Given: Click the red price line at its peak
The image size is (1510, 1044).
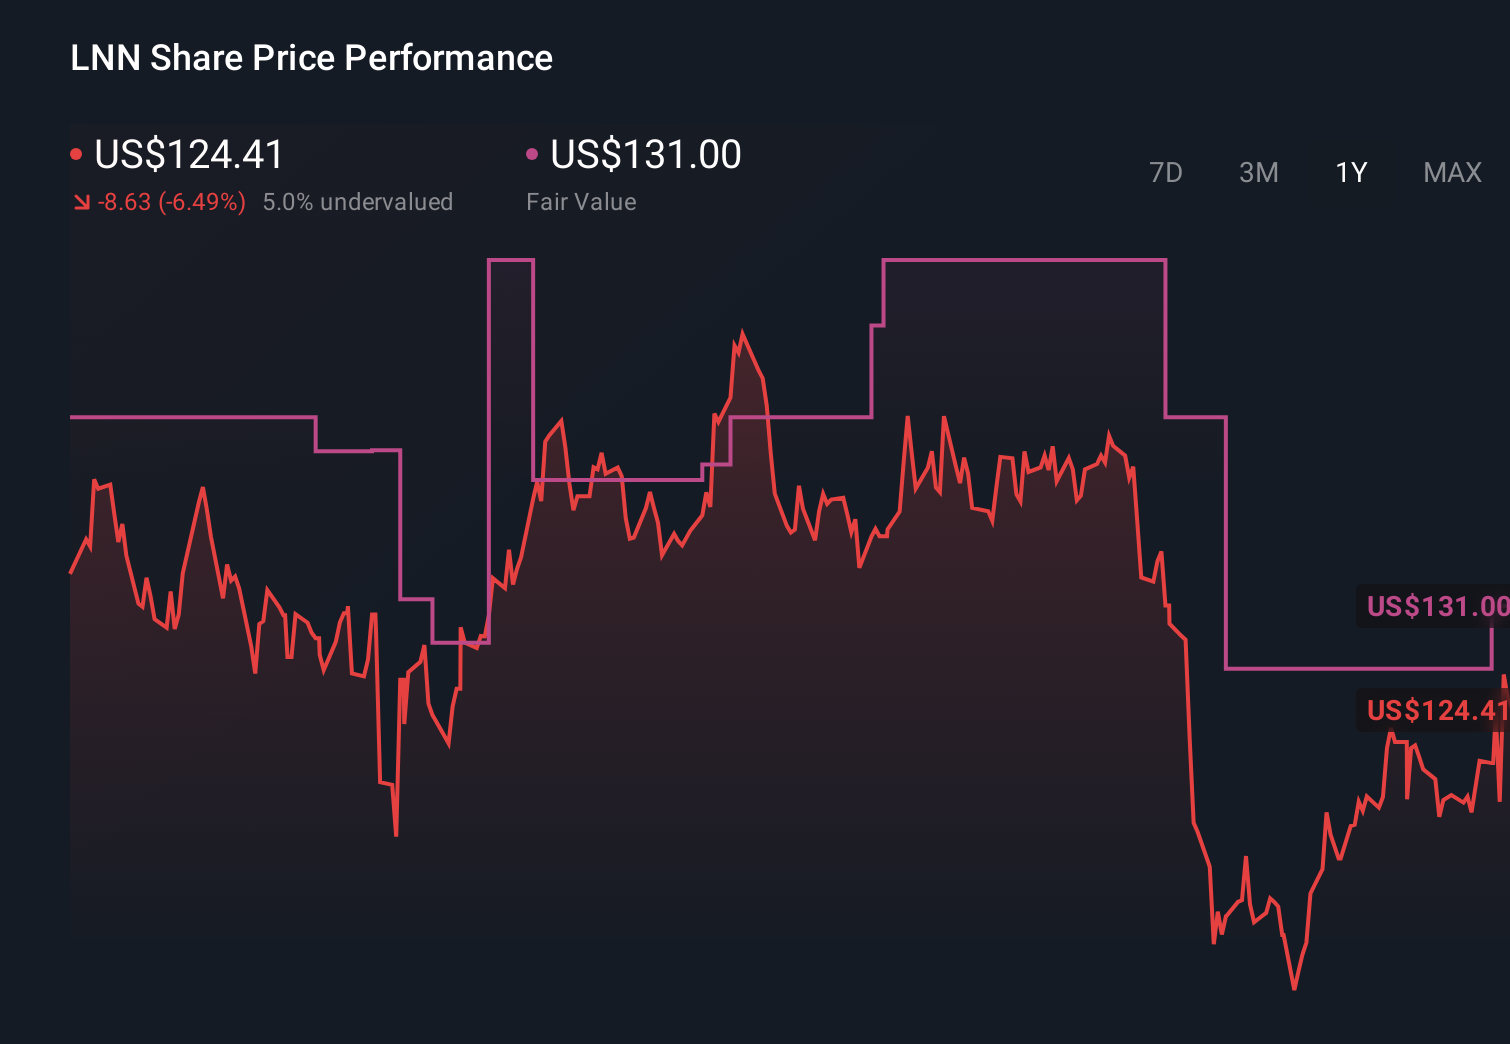Looking at the screenshot, I should pos(743,332).
